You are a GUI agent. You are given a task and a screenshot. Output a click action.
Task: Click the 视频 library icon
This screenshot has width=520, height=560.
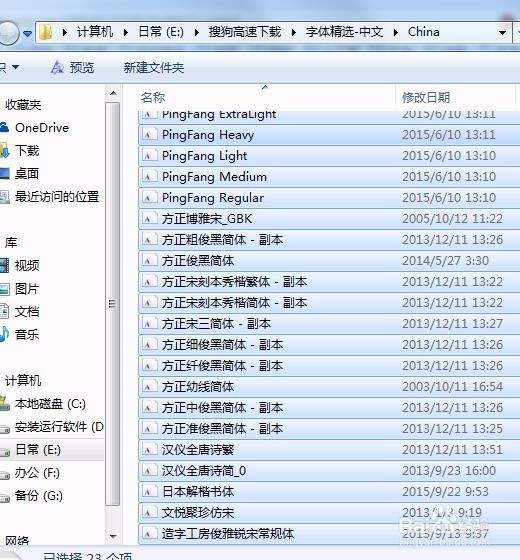[4, 266]
